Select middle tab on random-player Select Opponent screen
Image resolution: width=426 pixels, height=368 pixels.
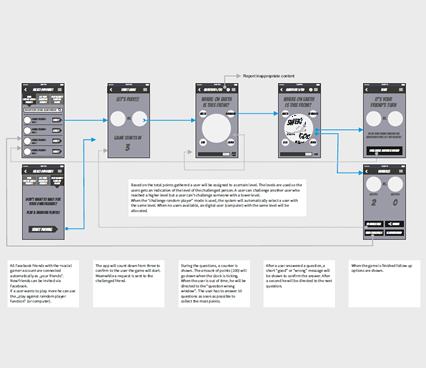43,181
